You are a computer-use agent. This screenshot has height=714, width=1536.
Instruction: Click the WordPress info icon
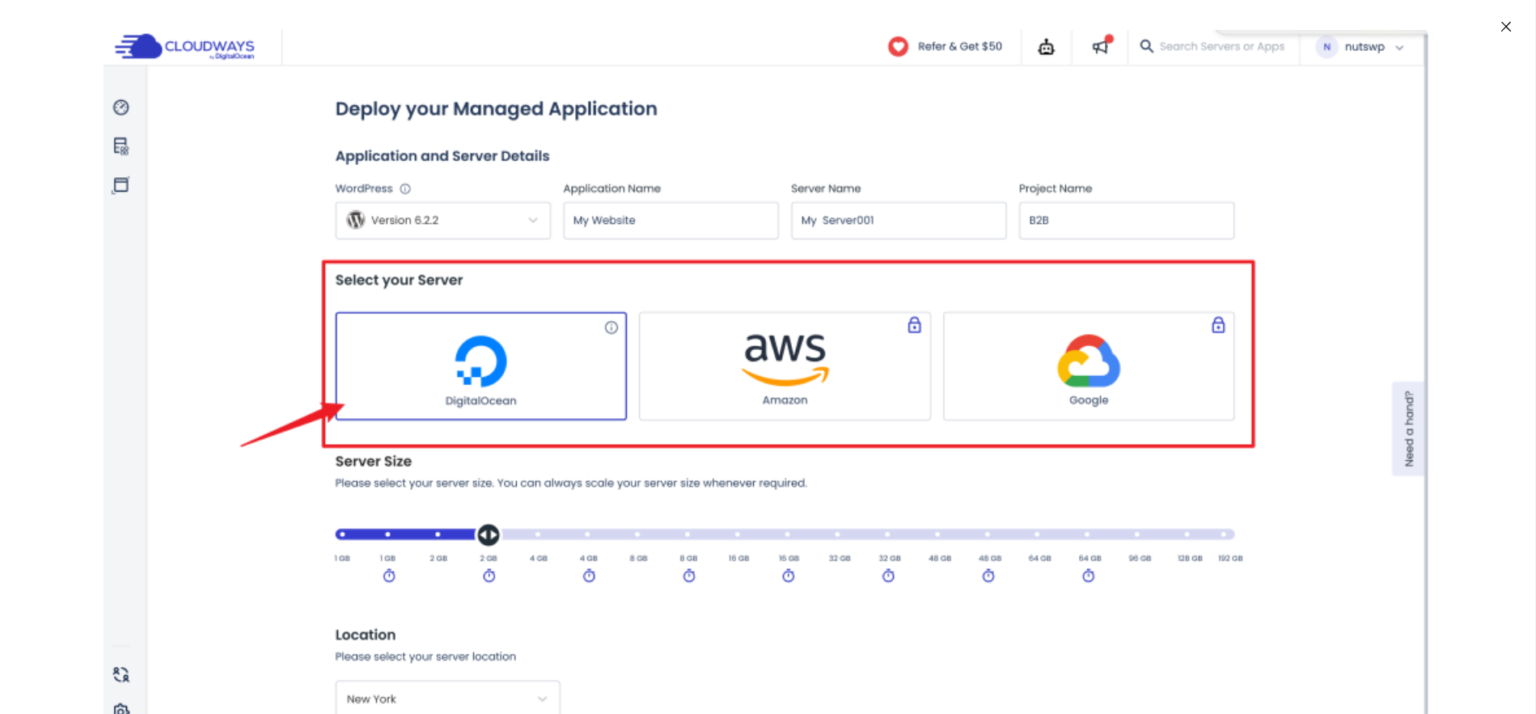(405, 189)
